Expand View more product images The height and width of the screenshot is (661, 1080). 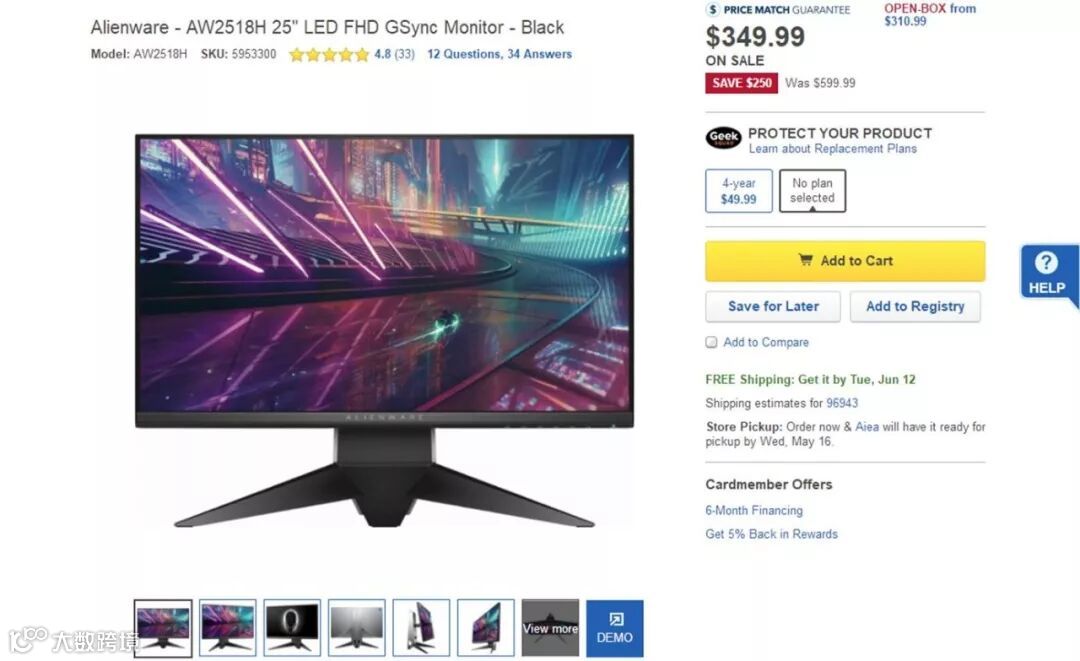[550, 627]
